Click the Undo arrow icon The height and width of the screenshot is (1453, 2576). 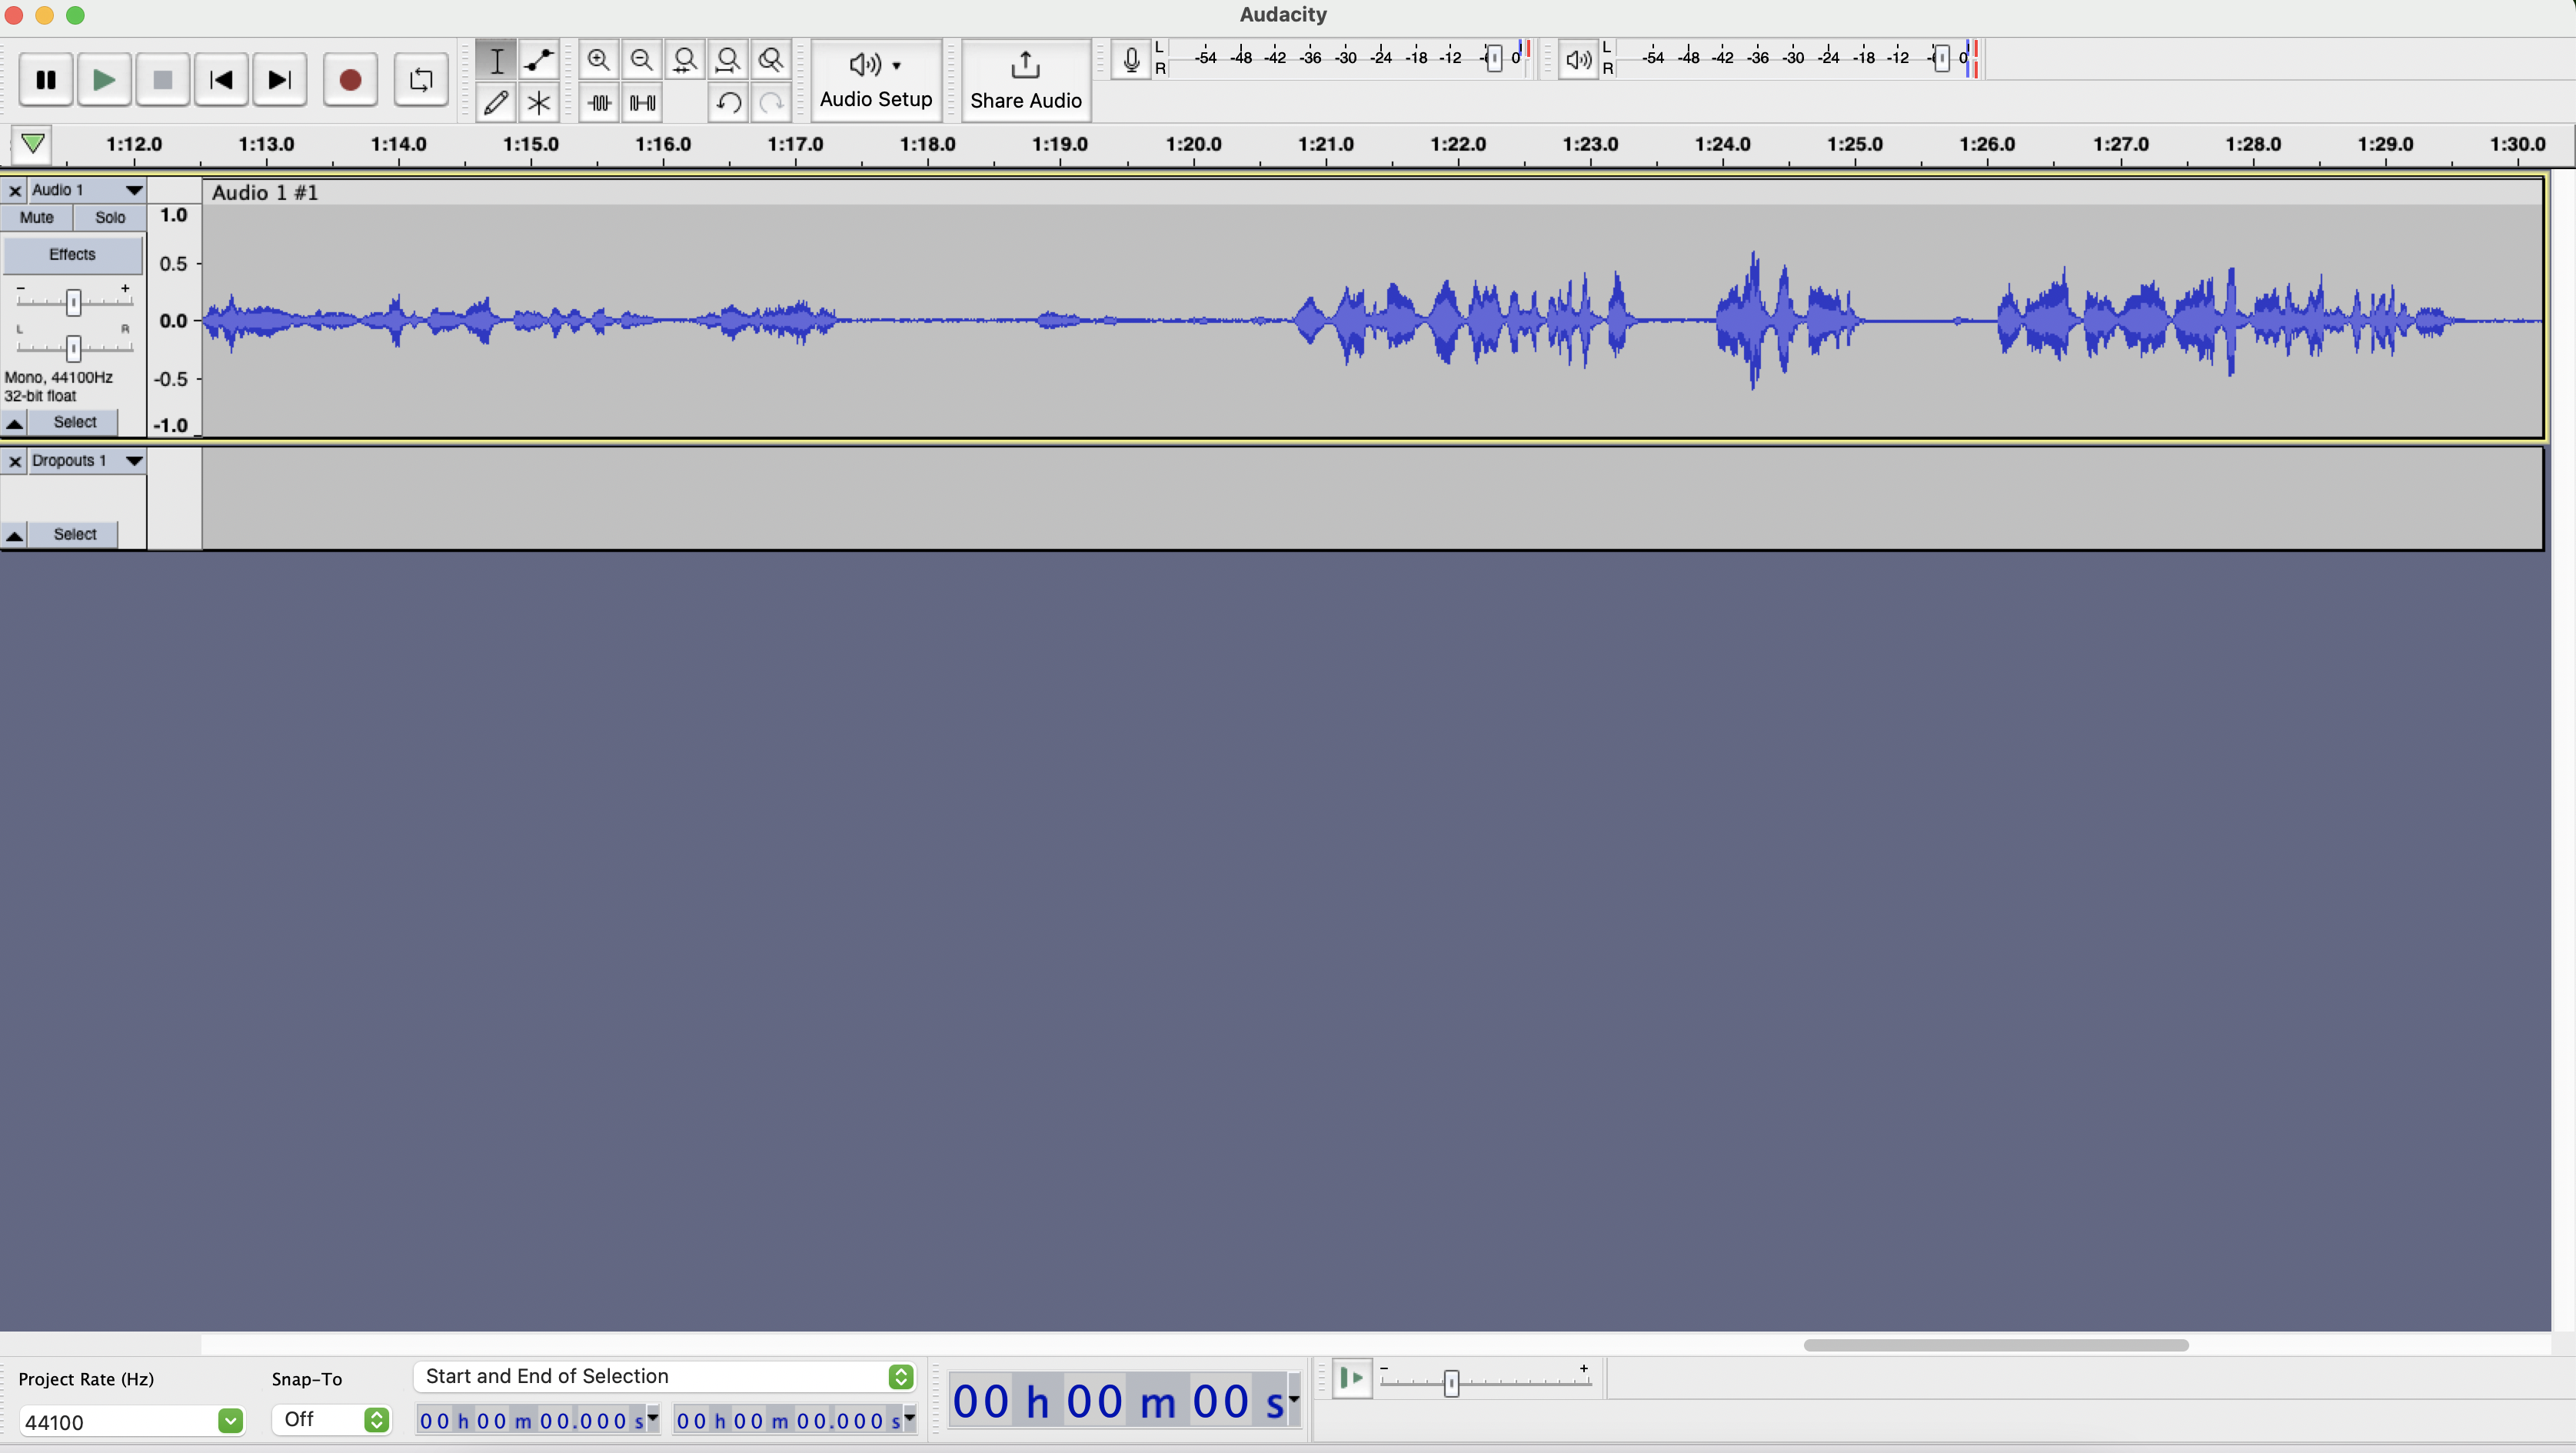coord(728,102)
